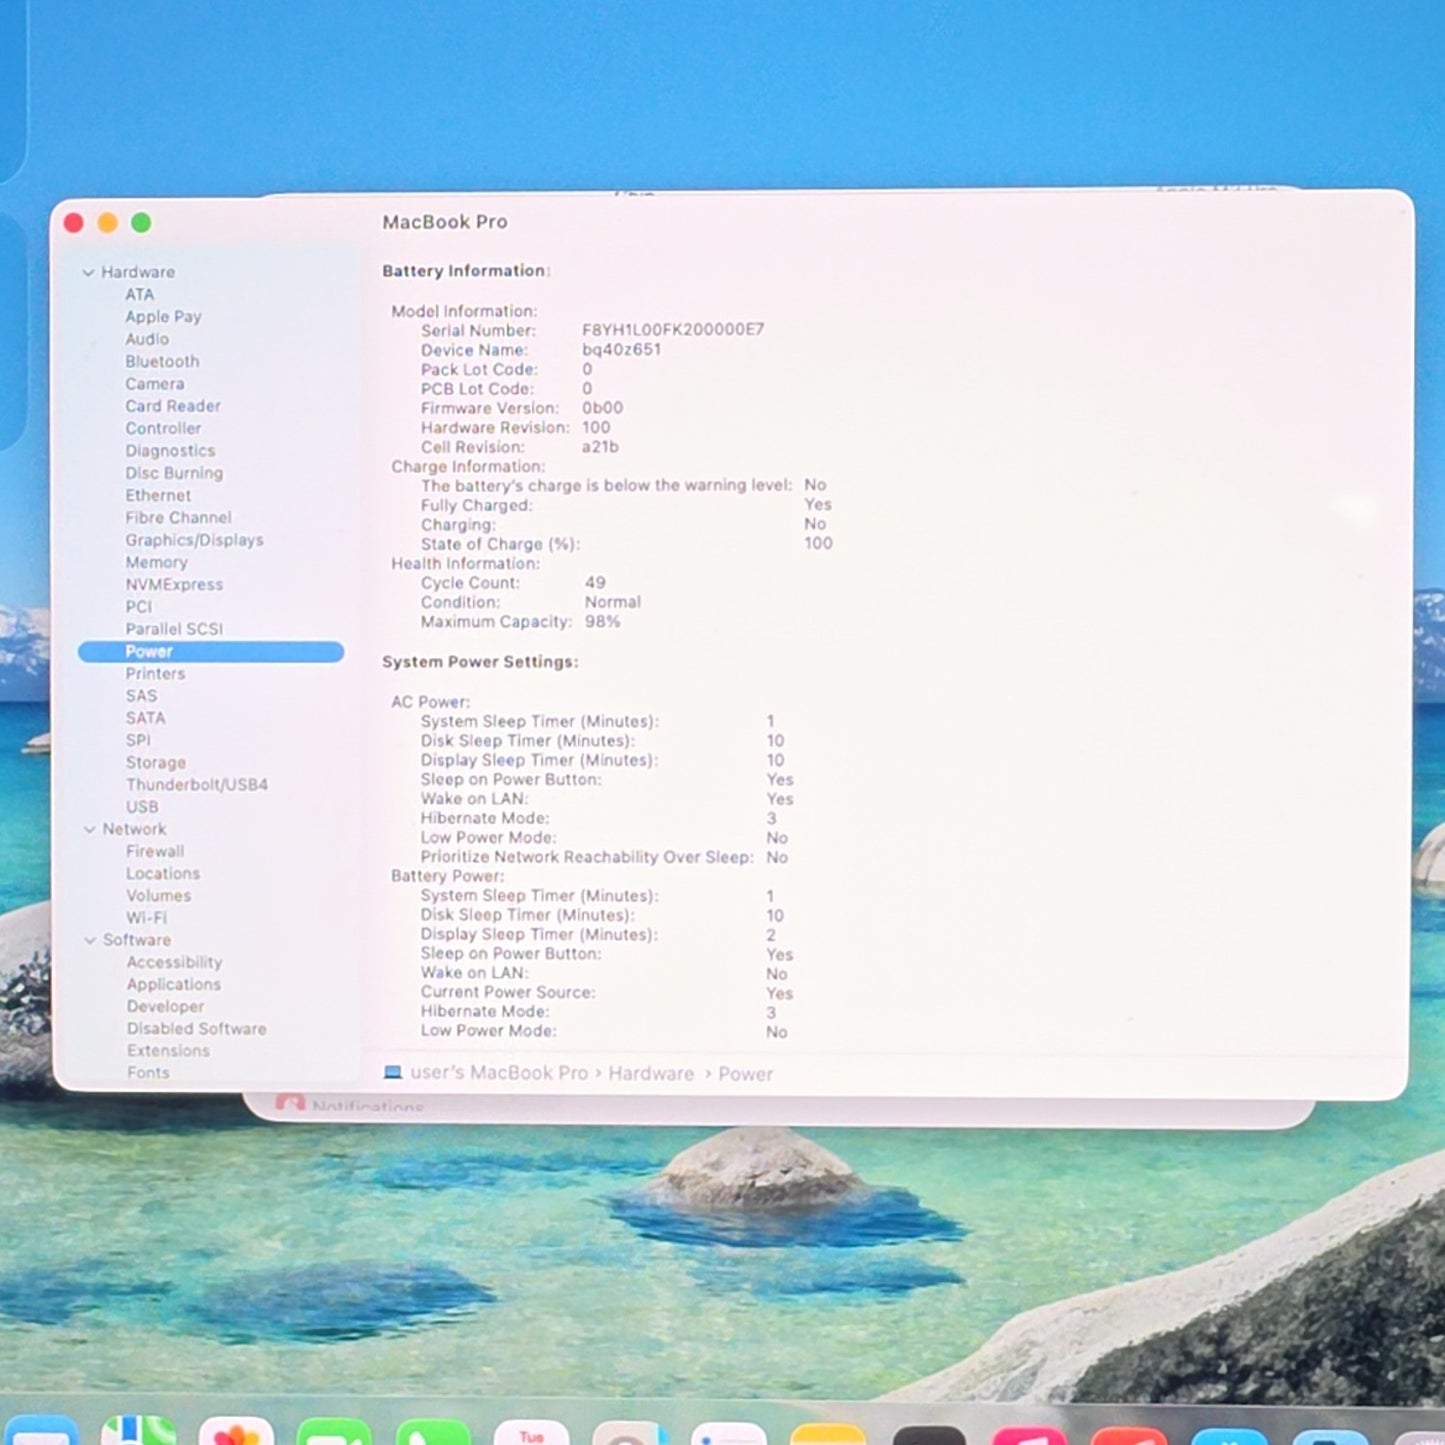Select ATA in the sidebar
This screenshot has height=1445, width=1445.
pyautogui.click(x=140, y=294)
